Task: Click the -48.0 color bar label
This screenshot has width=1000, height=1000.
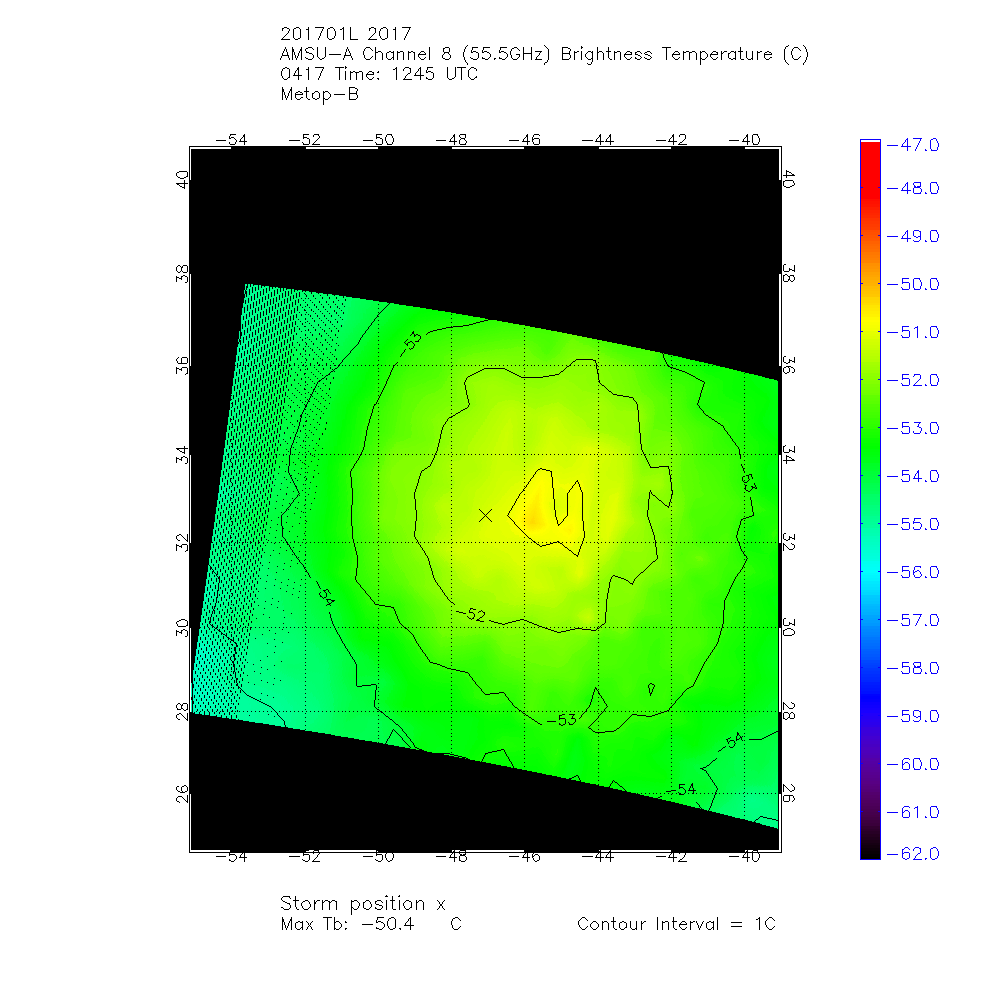Action: [x=913, y=188]
